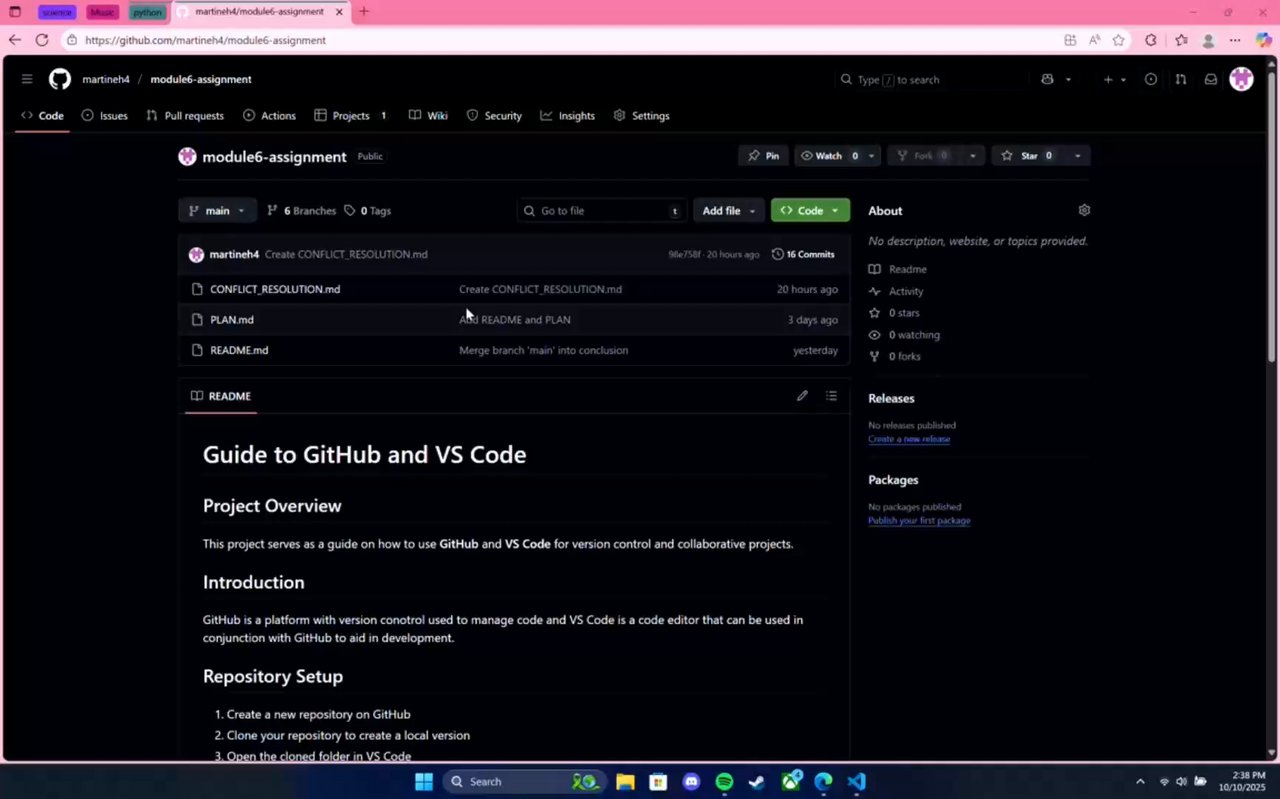The width and height of the screenshot is (1280, 799).
Task: View the 0 Tags link
Action: (x=367, y=211)
